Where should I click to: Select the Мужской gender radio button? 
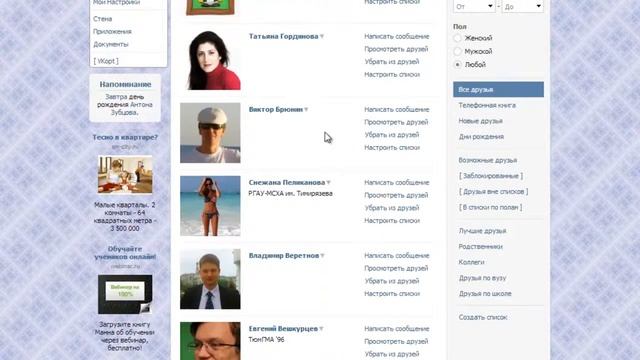(458, 51)
